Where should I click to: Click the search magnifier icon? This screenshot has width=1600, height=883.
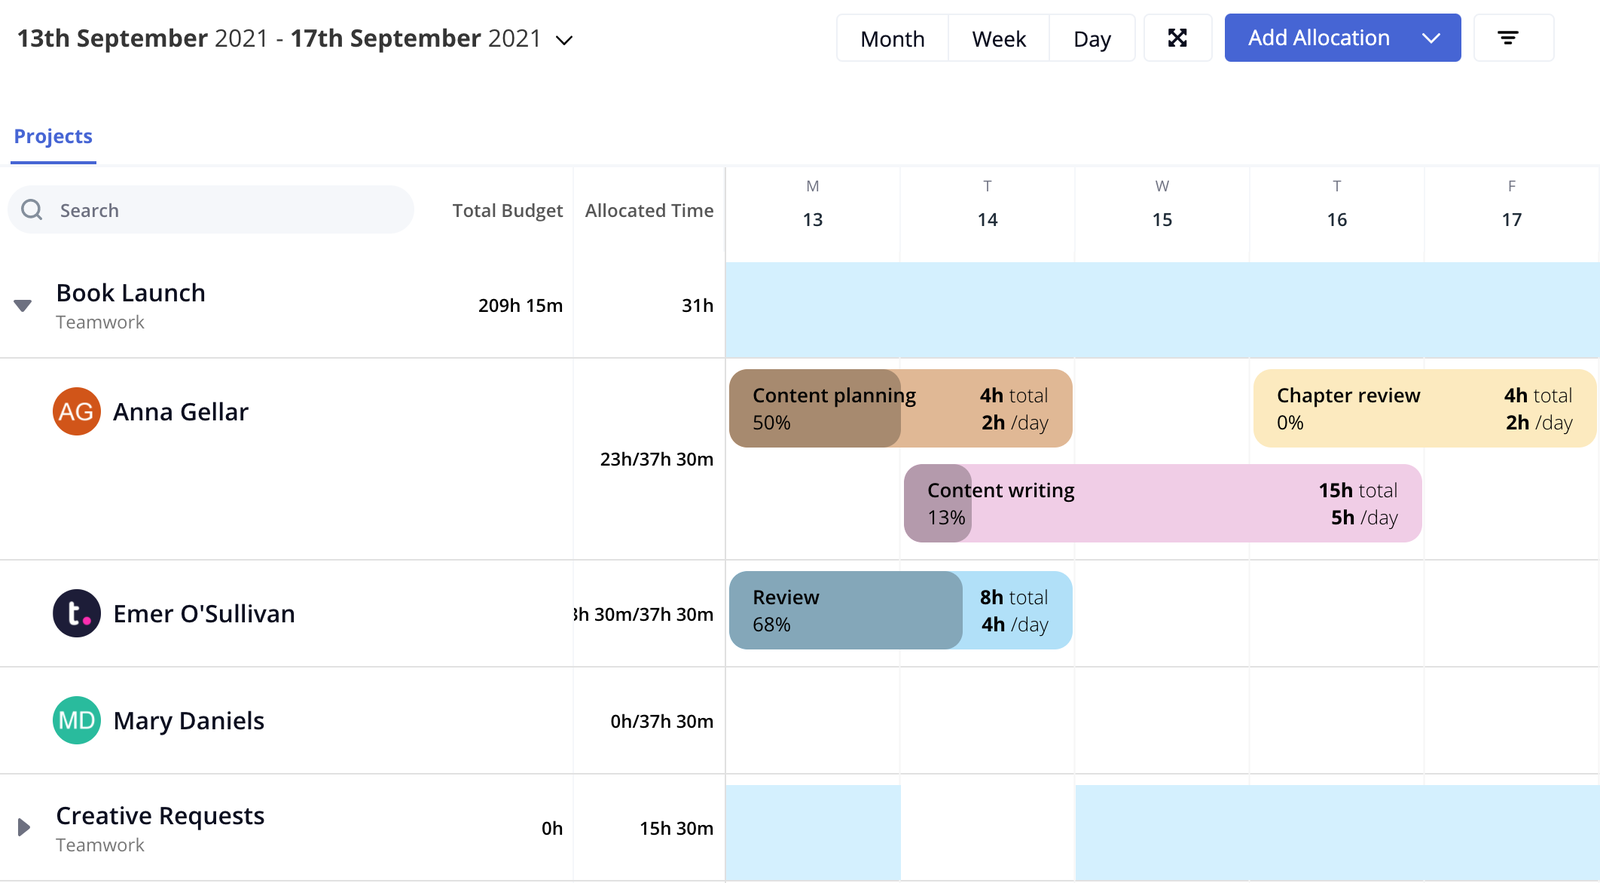(x=31, y=209)
